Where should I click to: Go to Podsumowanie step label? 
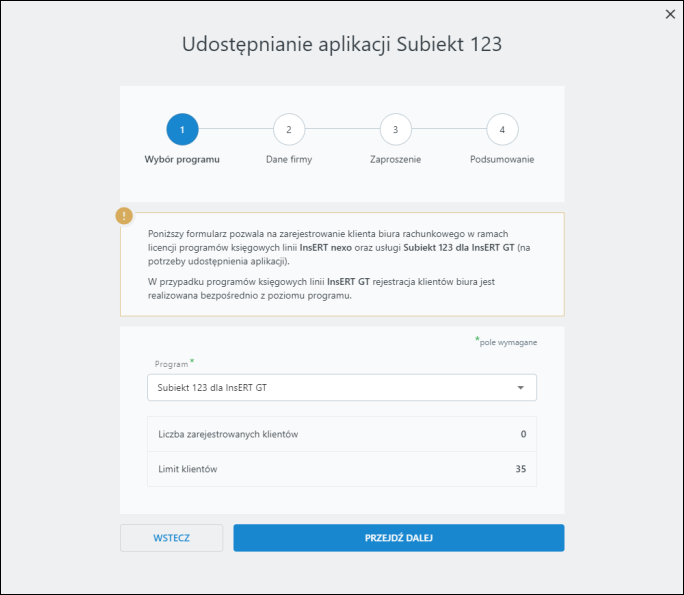pos(502,159)
